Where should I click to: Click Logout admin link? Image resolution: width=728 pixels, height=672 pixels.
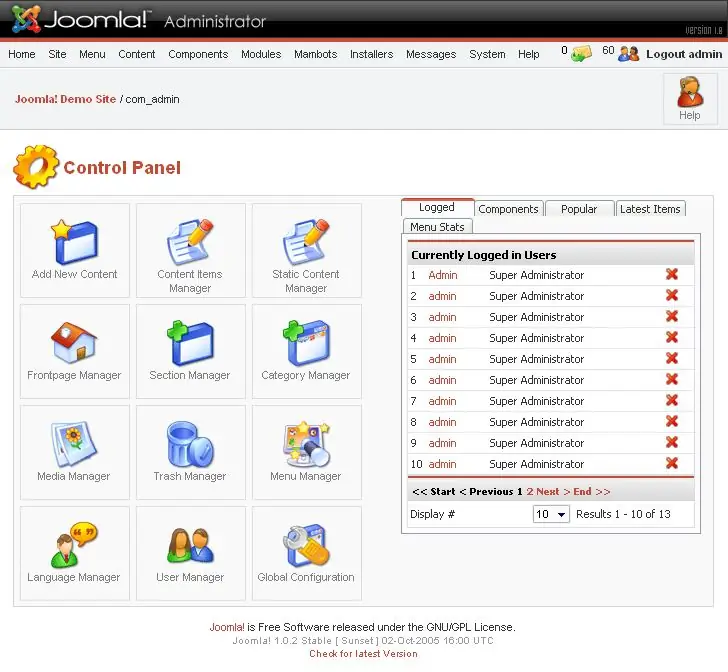tap(684, 54)
